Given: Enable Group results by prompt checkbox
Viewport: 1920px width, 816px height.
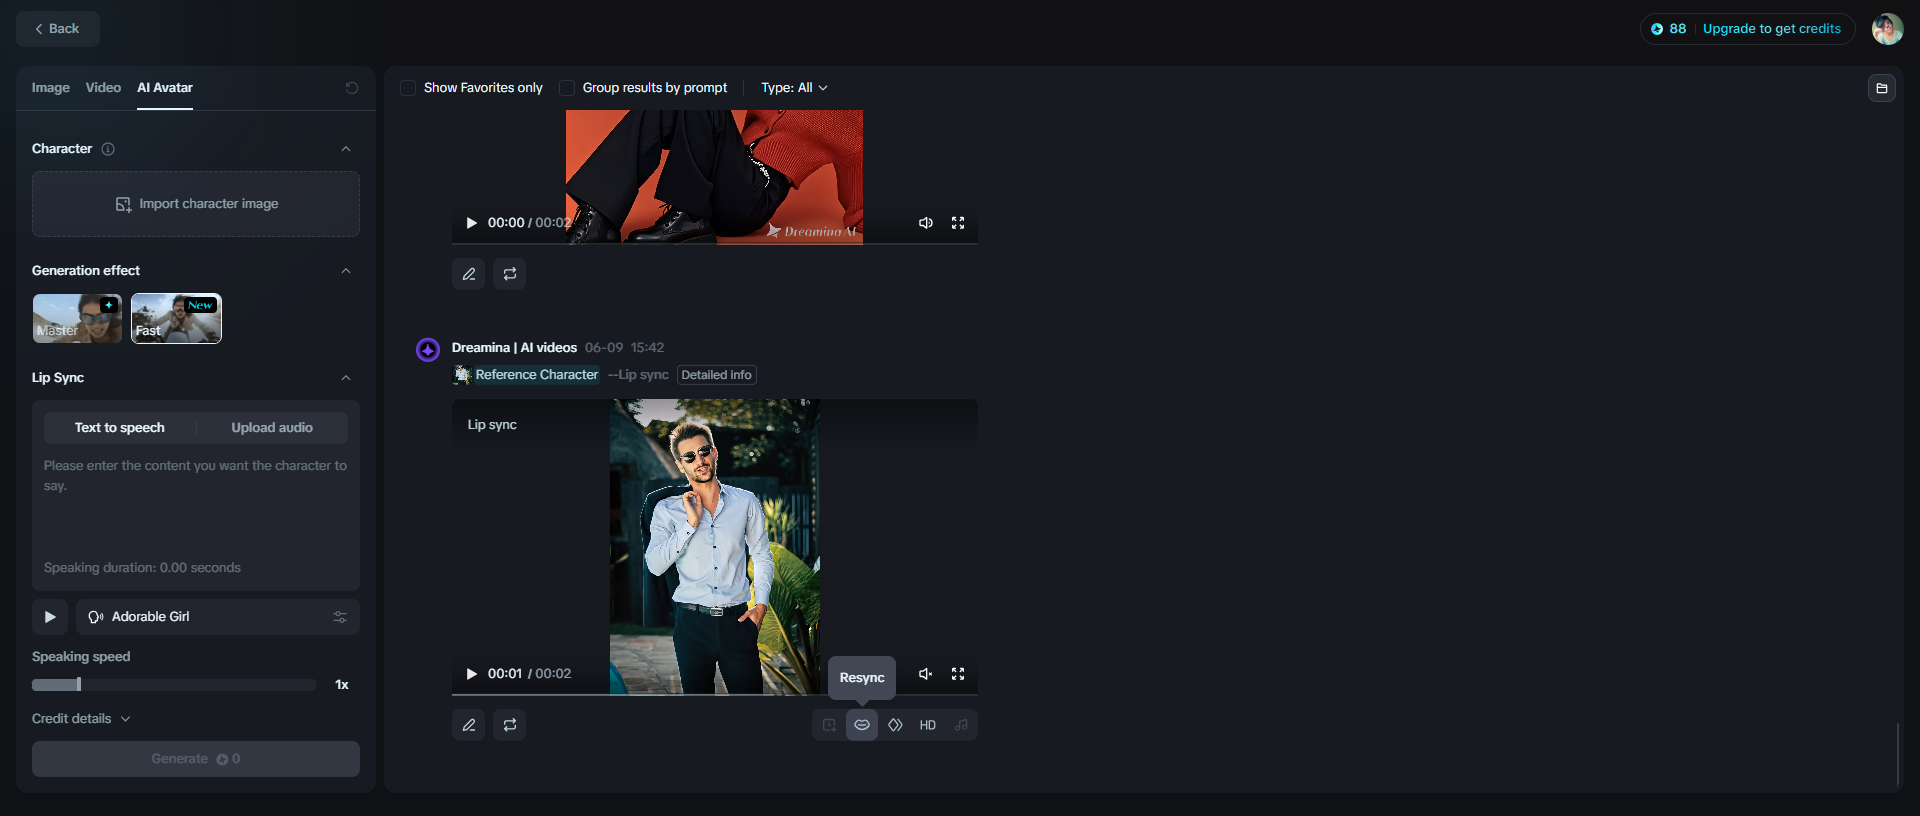Looking at the screenshot, I should pos(567,88).
